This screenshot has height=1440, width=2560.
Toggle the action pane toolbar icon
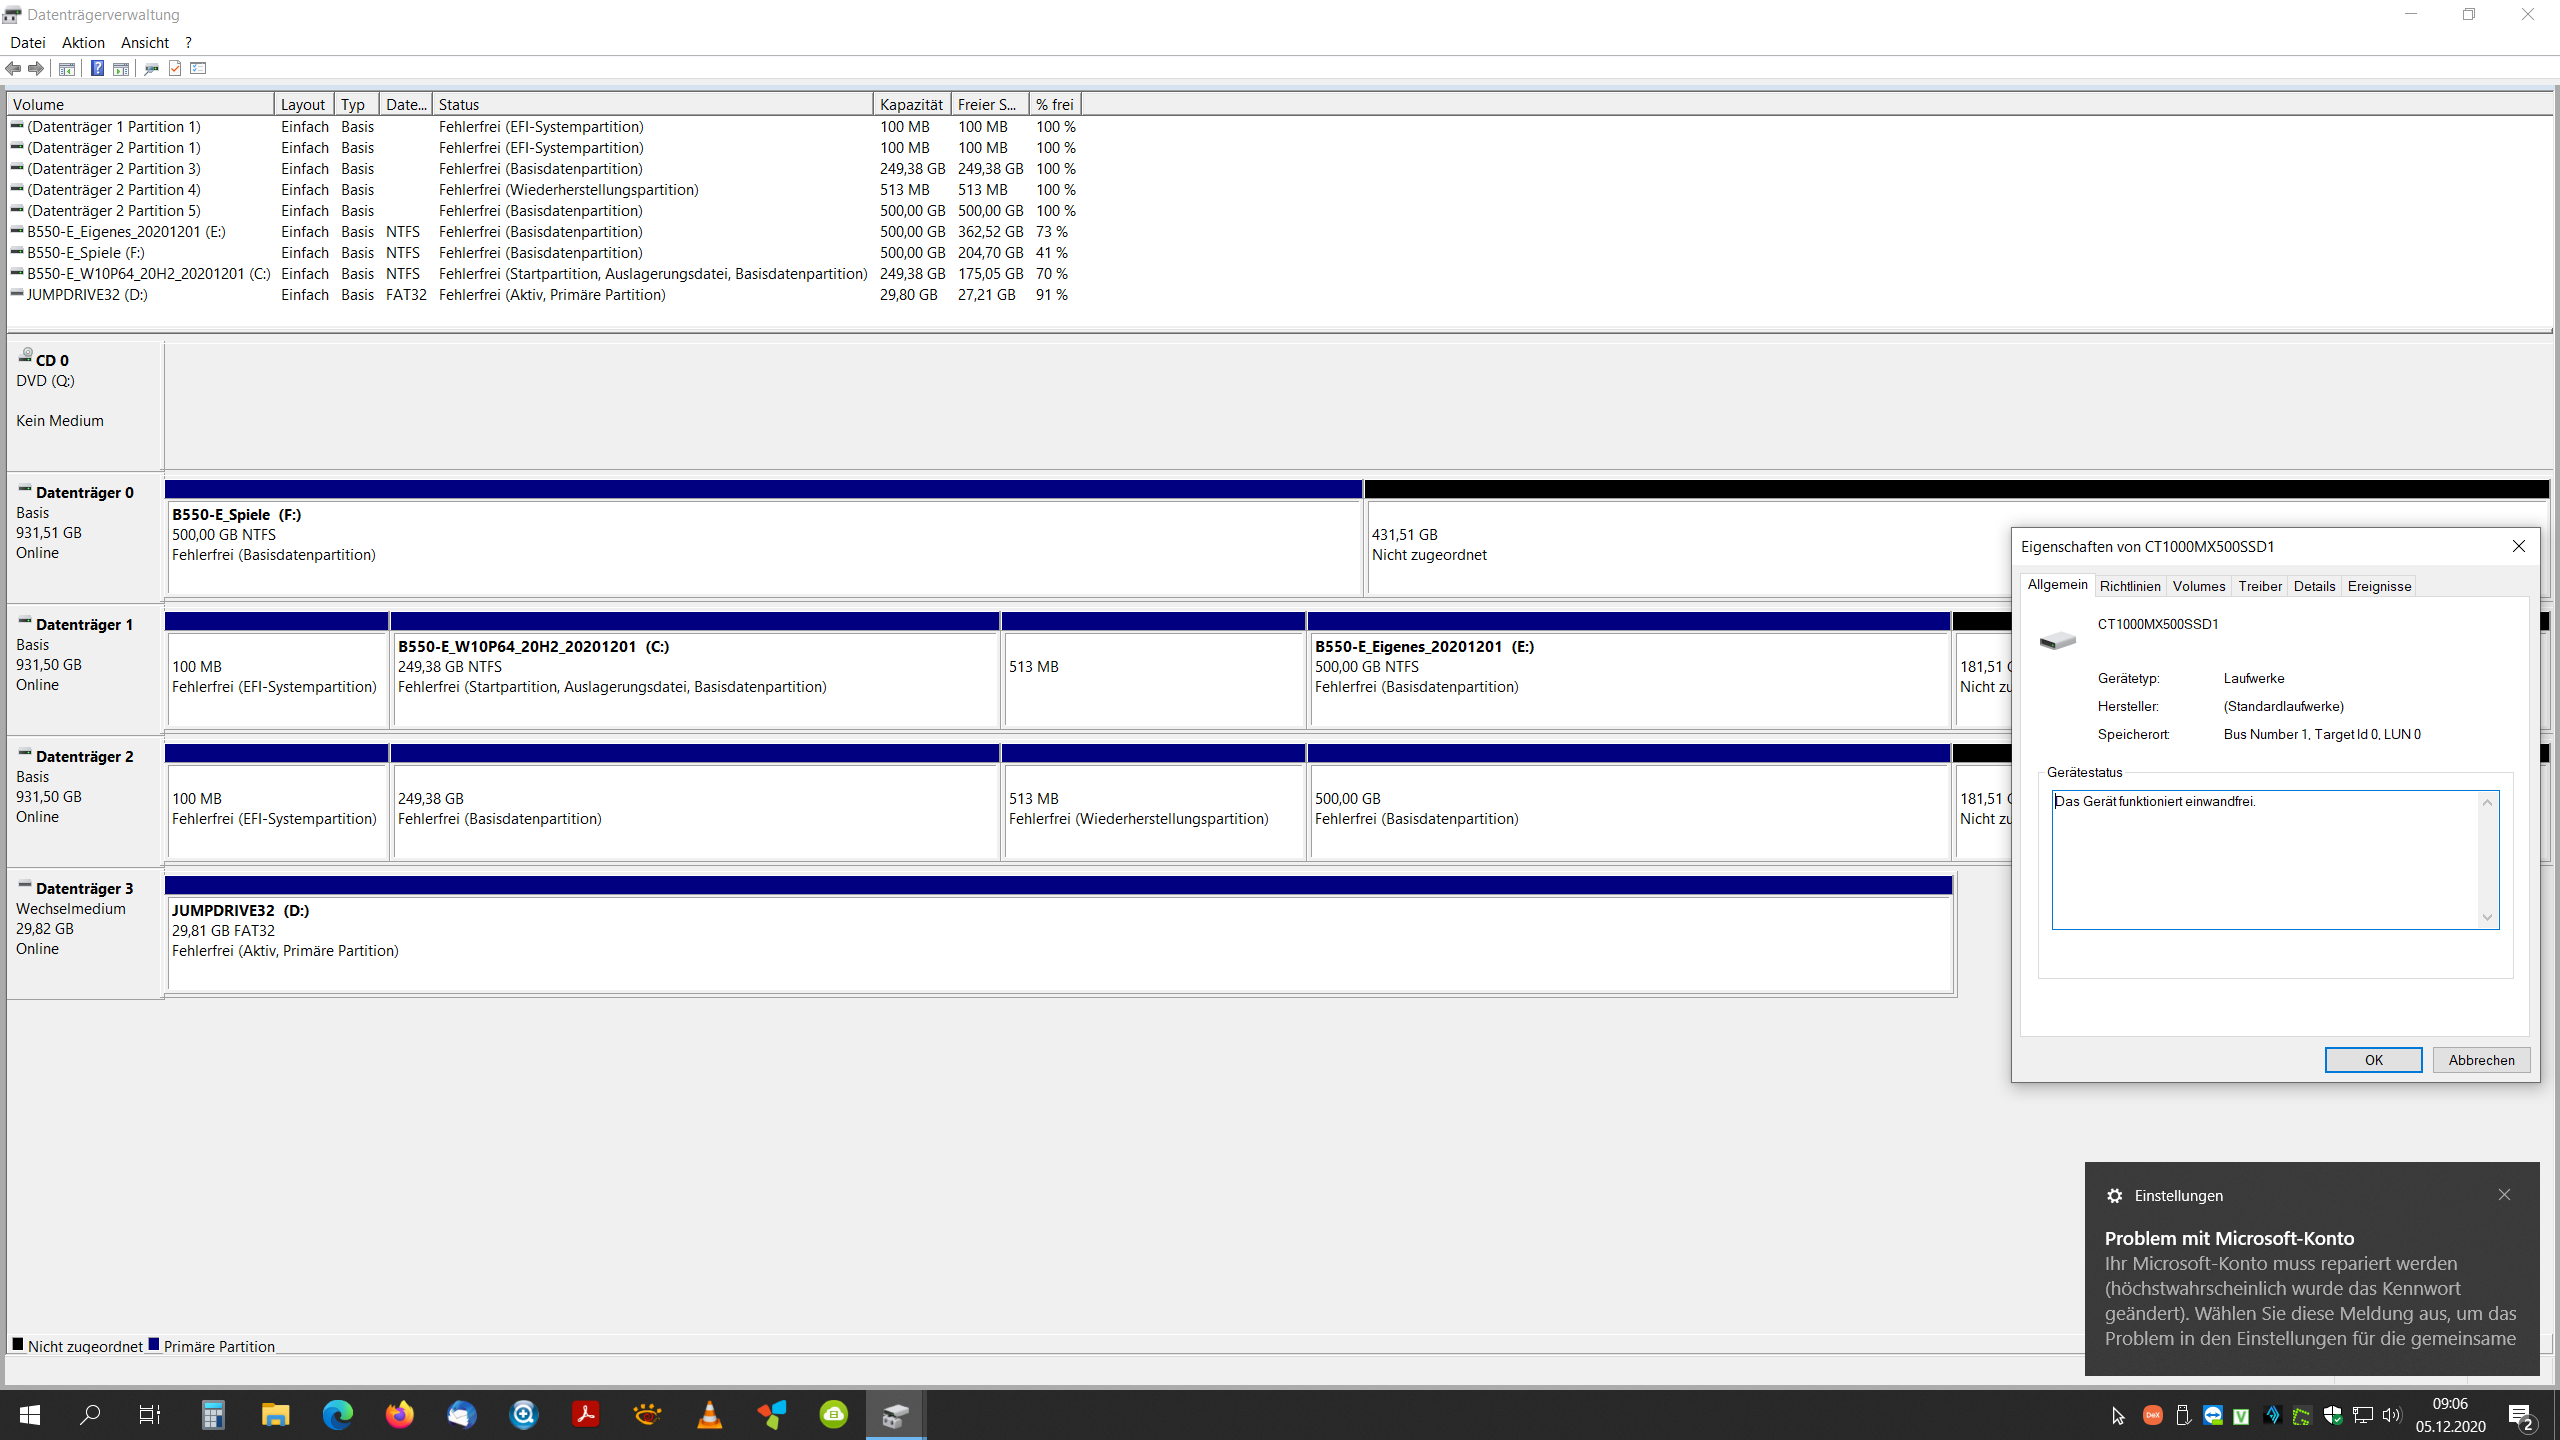pyautogui.click(x=121, y=68)
